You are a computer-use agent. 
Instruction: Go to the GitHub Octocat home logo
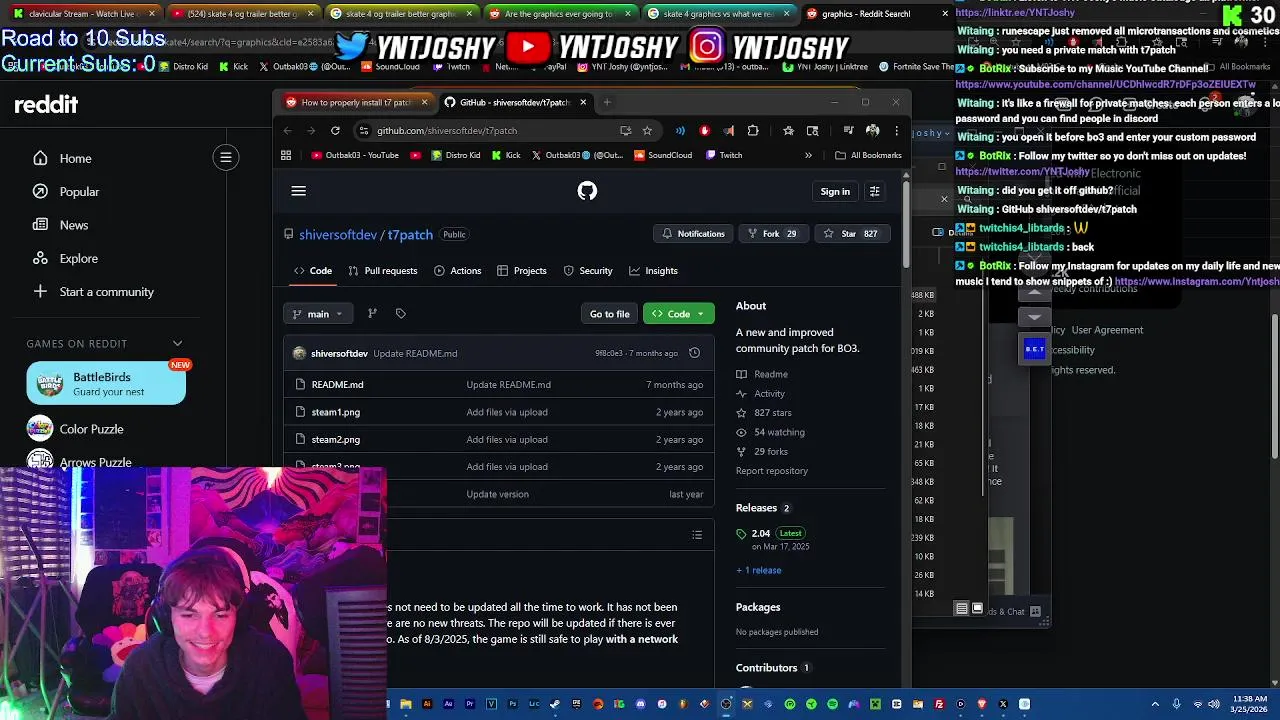point(587,191)
